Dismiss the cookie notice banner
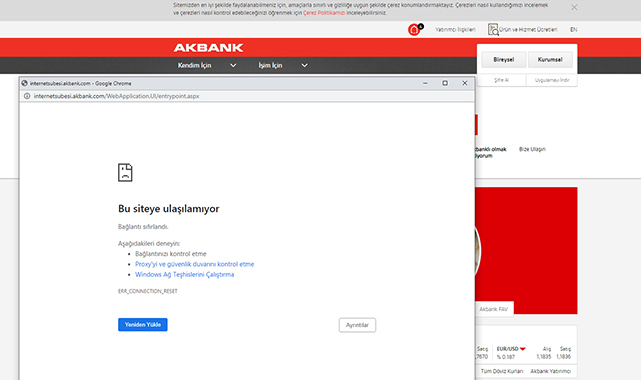The image size is (641, 380). click(x=574, y=7)
